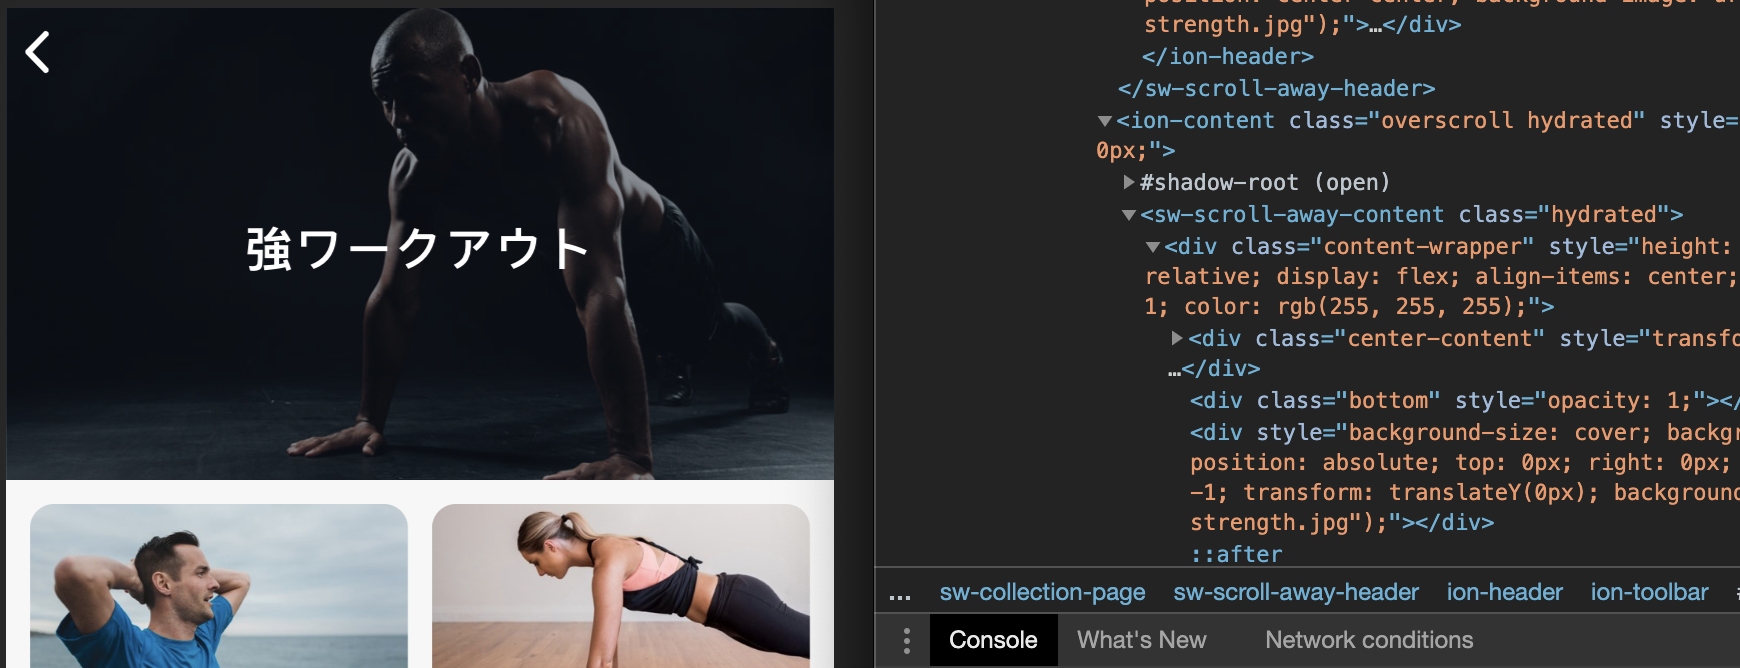1740x668 pixels.
Task: Open the What's New drawer tab
Action: coord(1141,640)
